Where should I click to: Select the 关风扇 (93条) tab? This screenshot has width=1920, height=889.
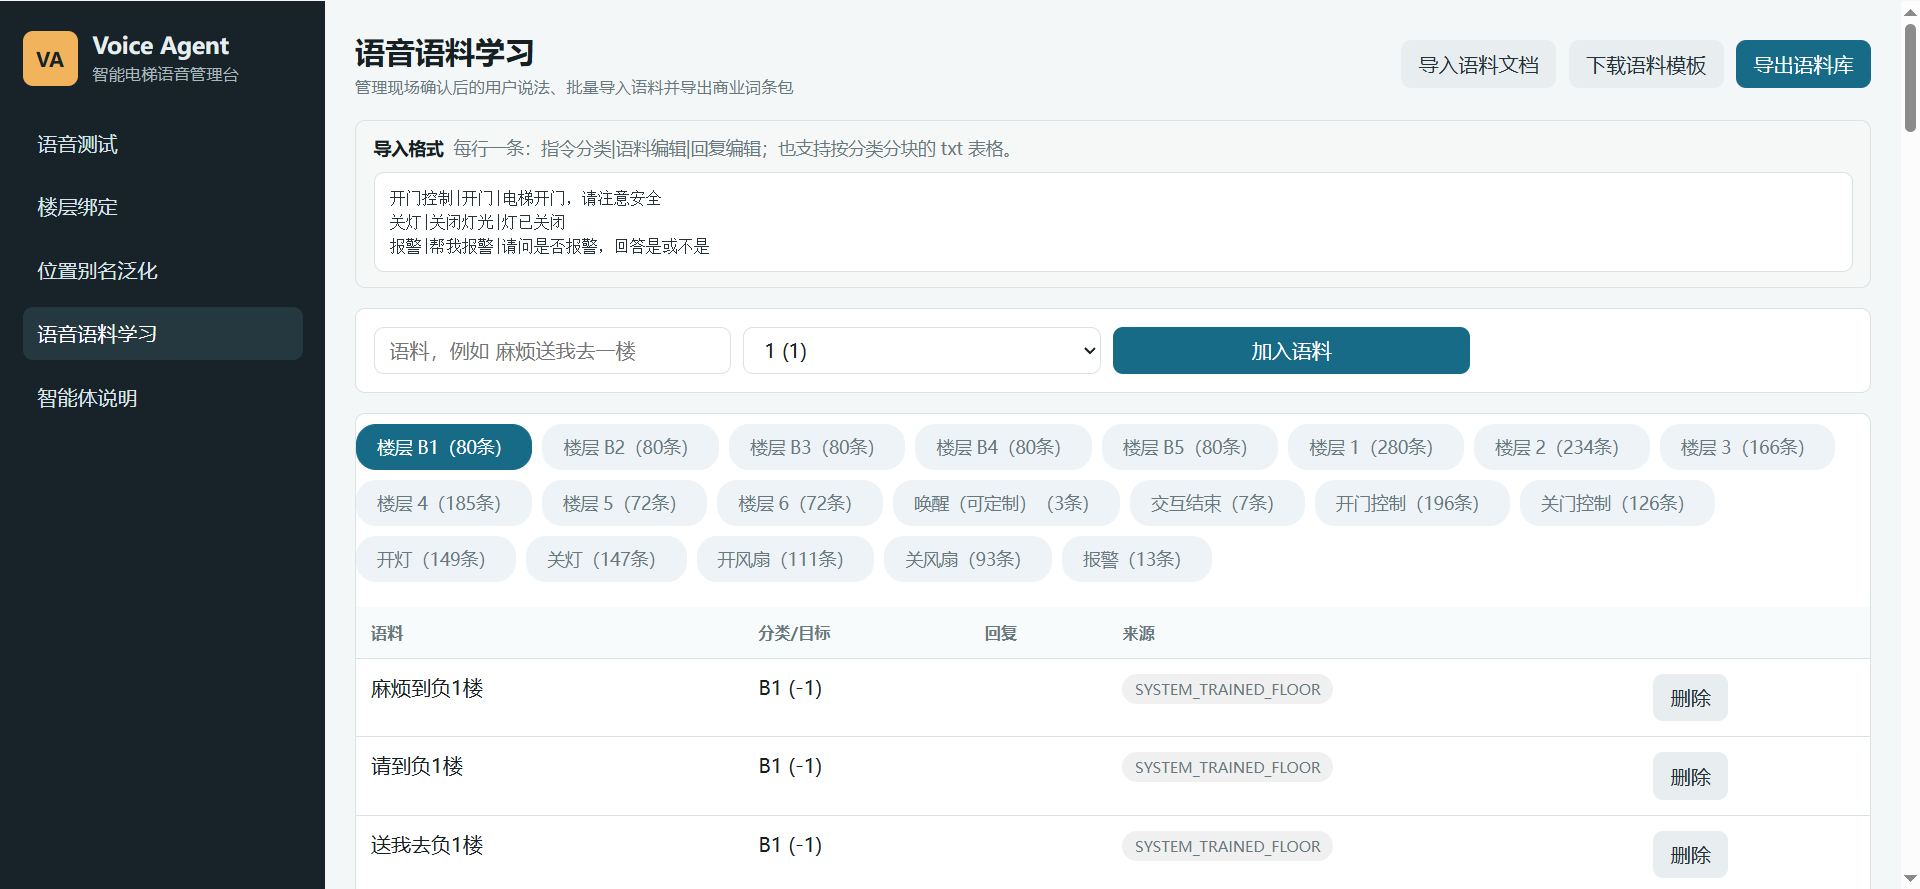pyautogui.click(x=968, y=559)
